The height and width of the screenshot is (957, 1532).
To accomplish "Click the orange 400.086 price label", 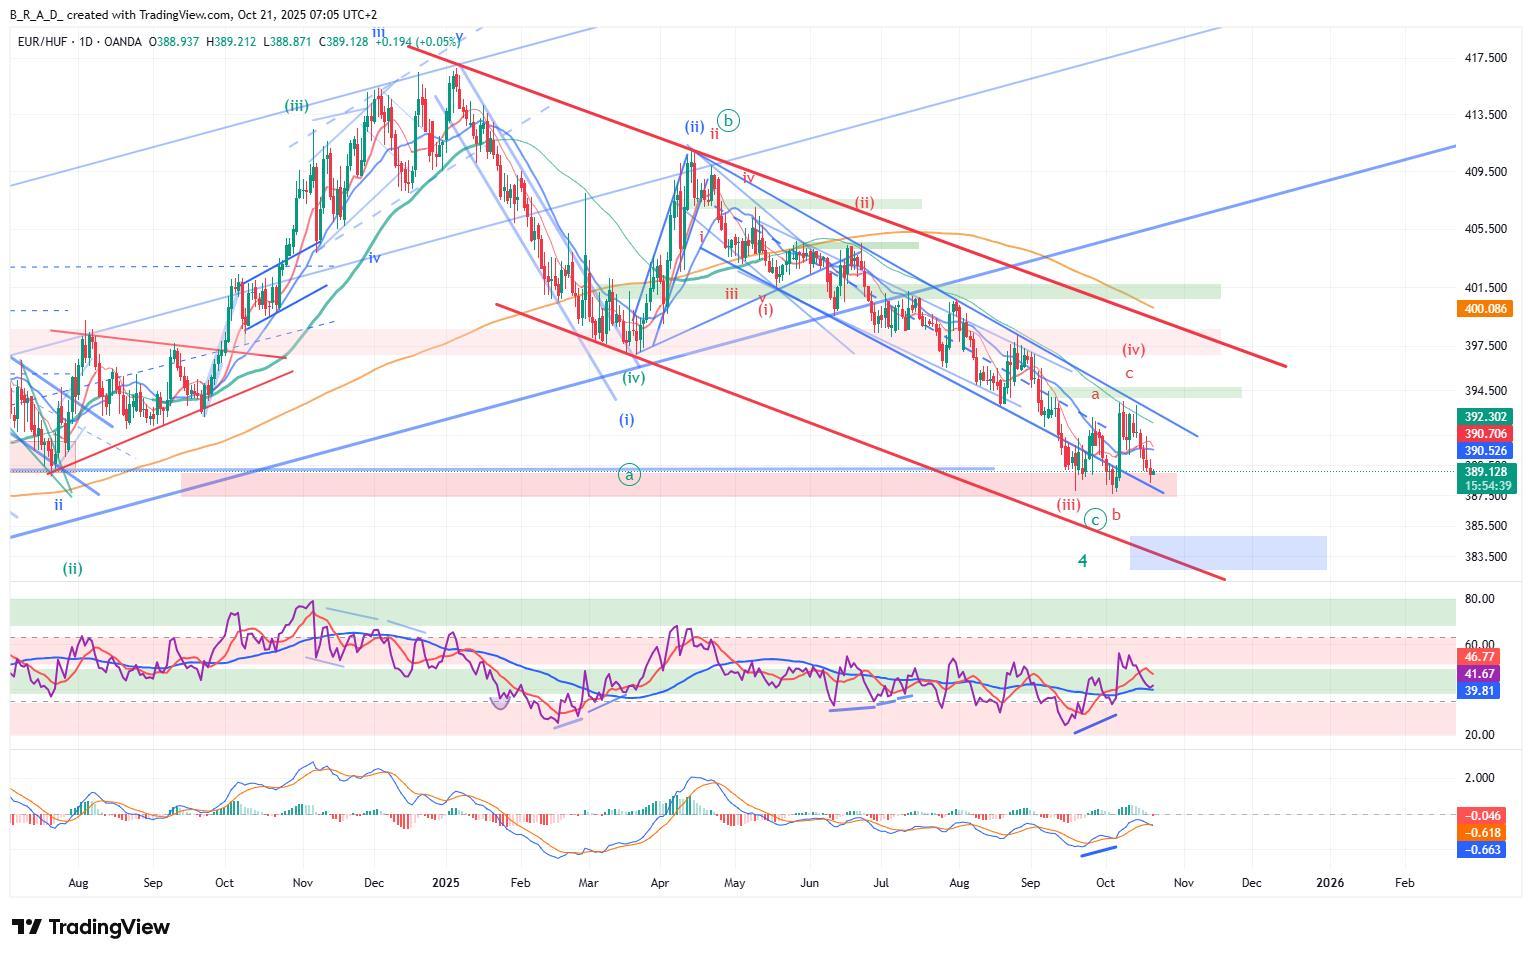I will tap(1484, 309).
